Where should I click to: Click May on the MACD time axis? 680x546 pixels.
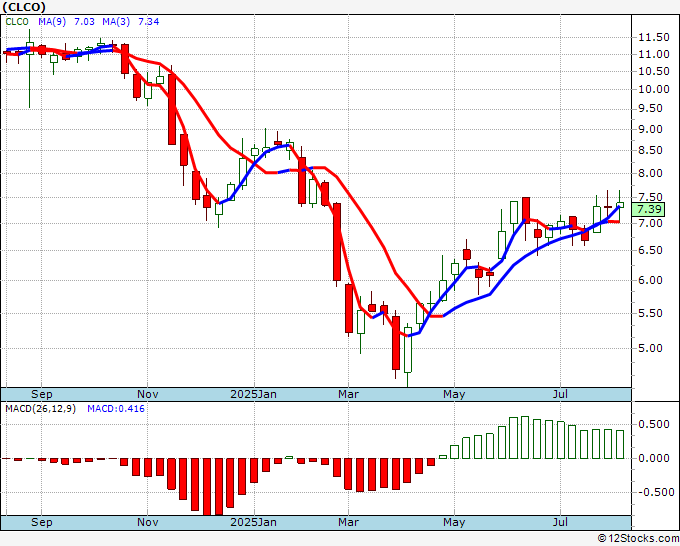(x=454, y=522)
